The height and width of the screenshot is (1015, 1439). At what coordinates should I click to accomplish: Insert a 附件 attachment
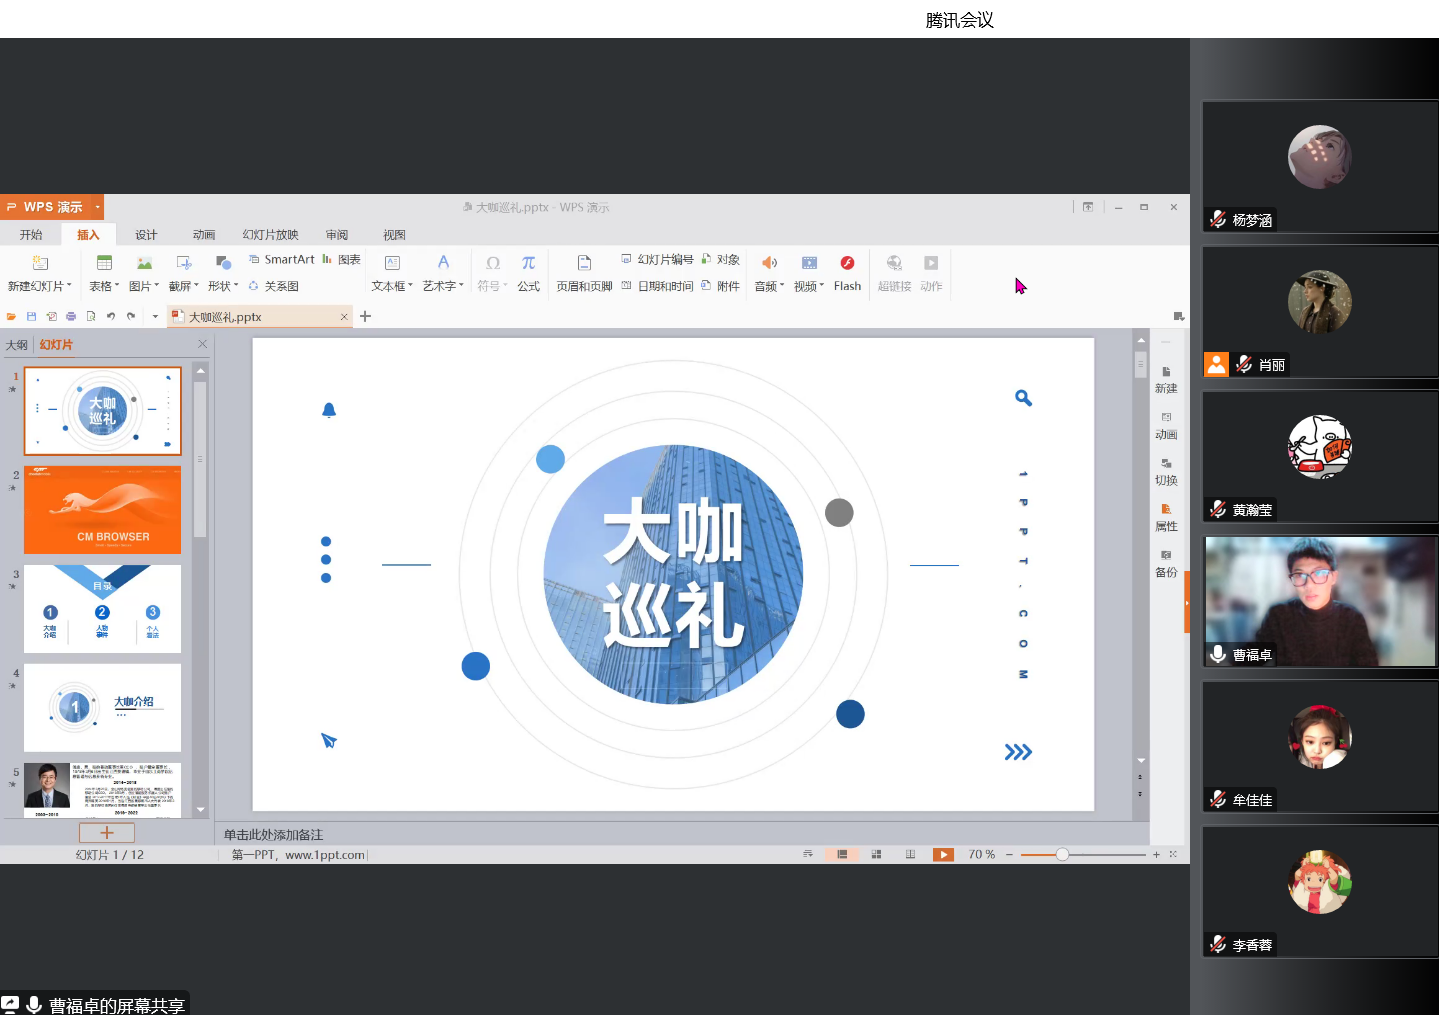point(721,286)
